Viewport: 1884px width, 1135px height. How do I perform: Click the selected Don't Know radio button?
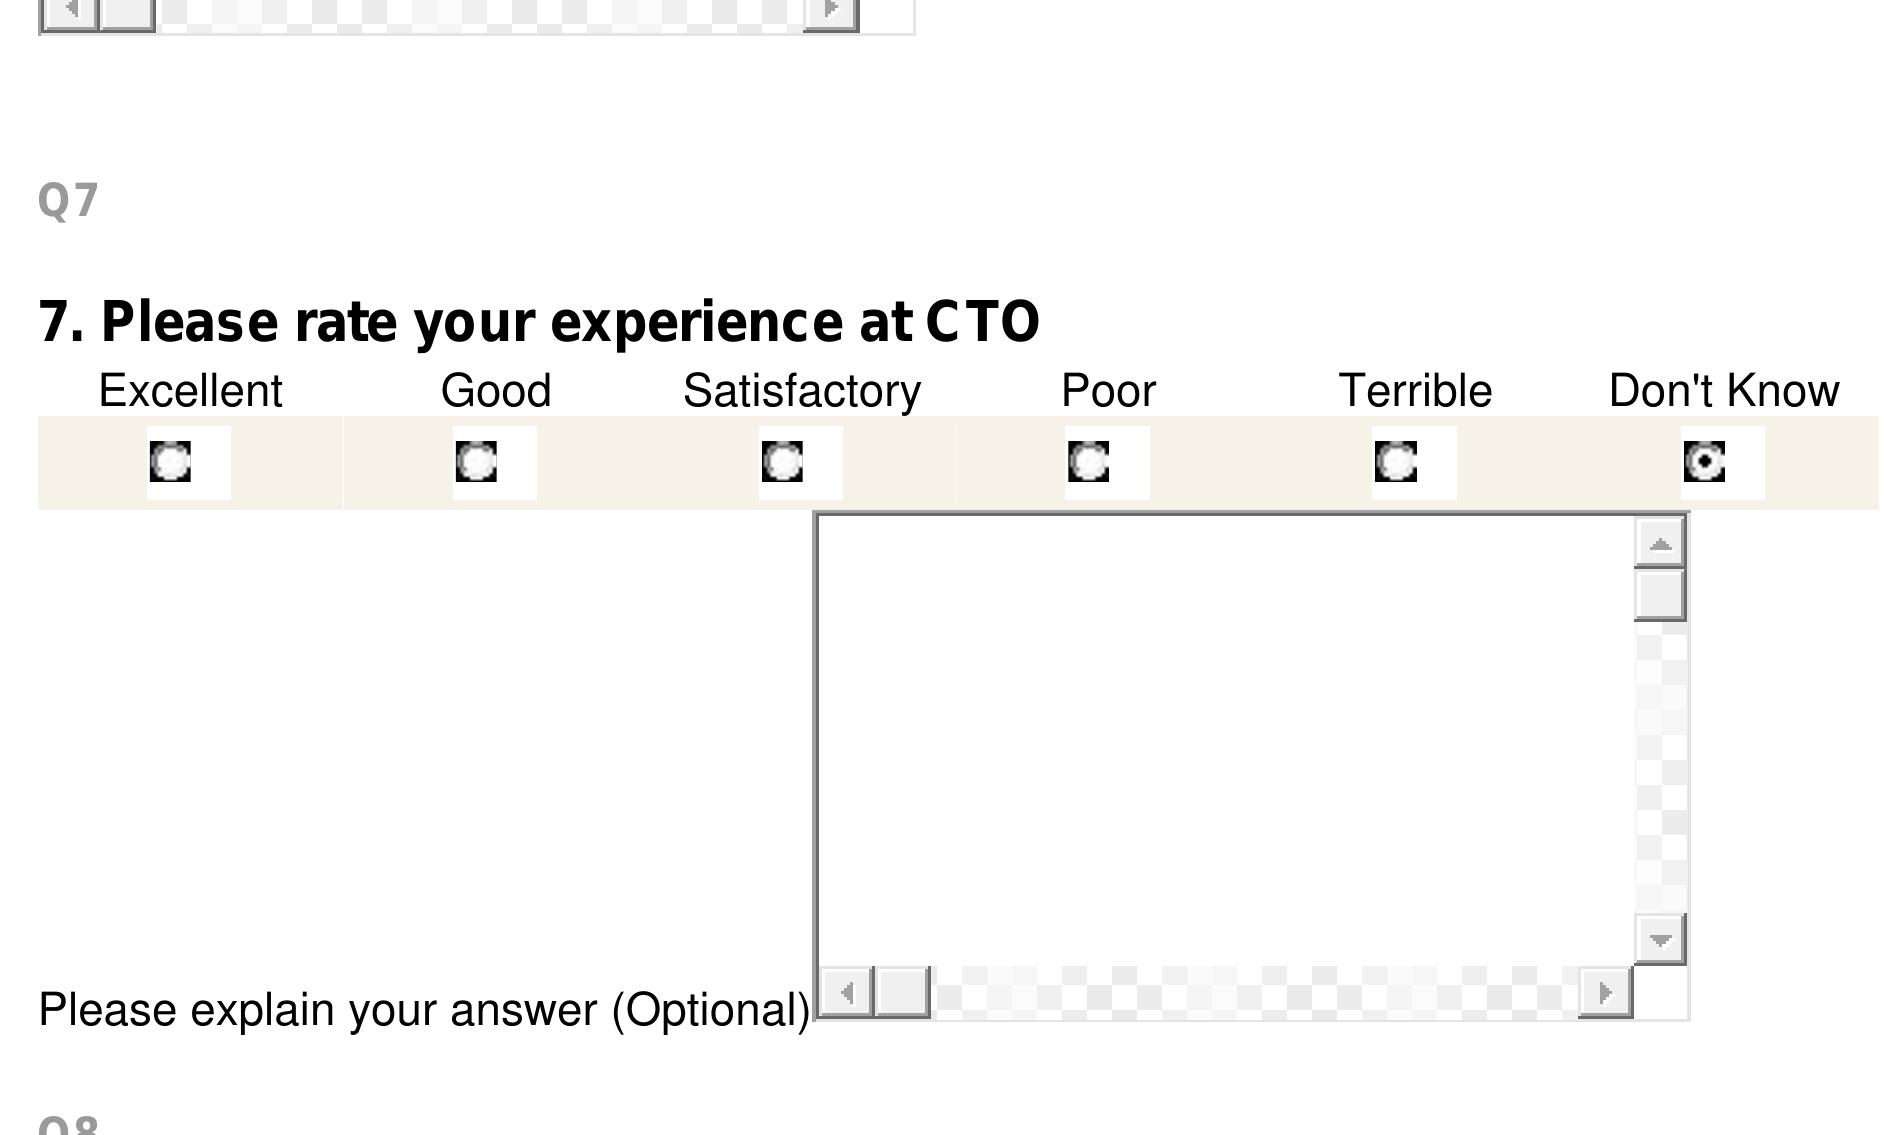coord(1703,462)
